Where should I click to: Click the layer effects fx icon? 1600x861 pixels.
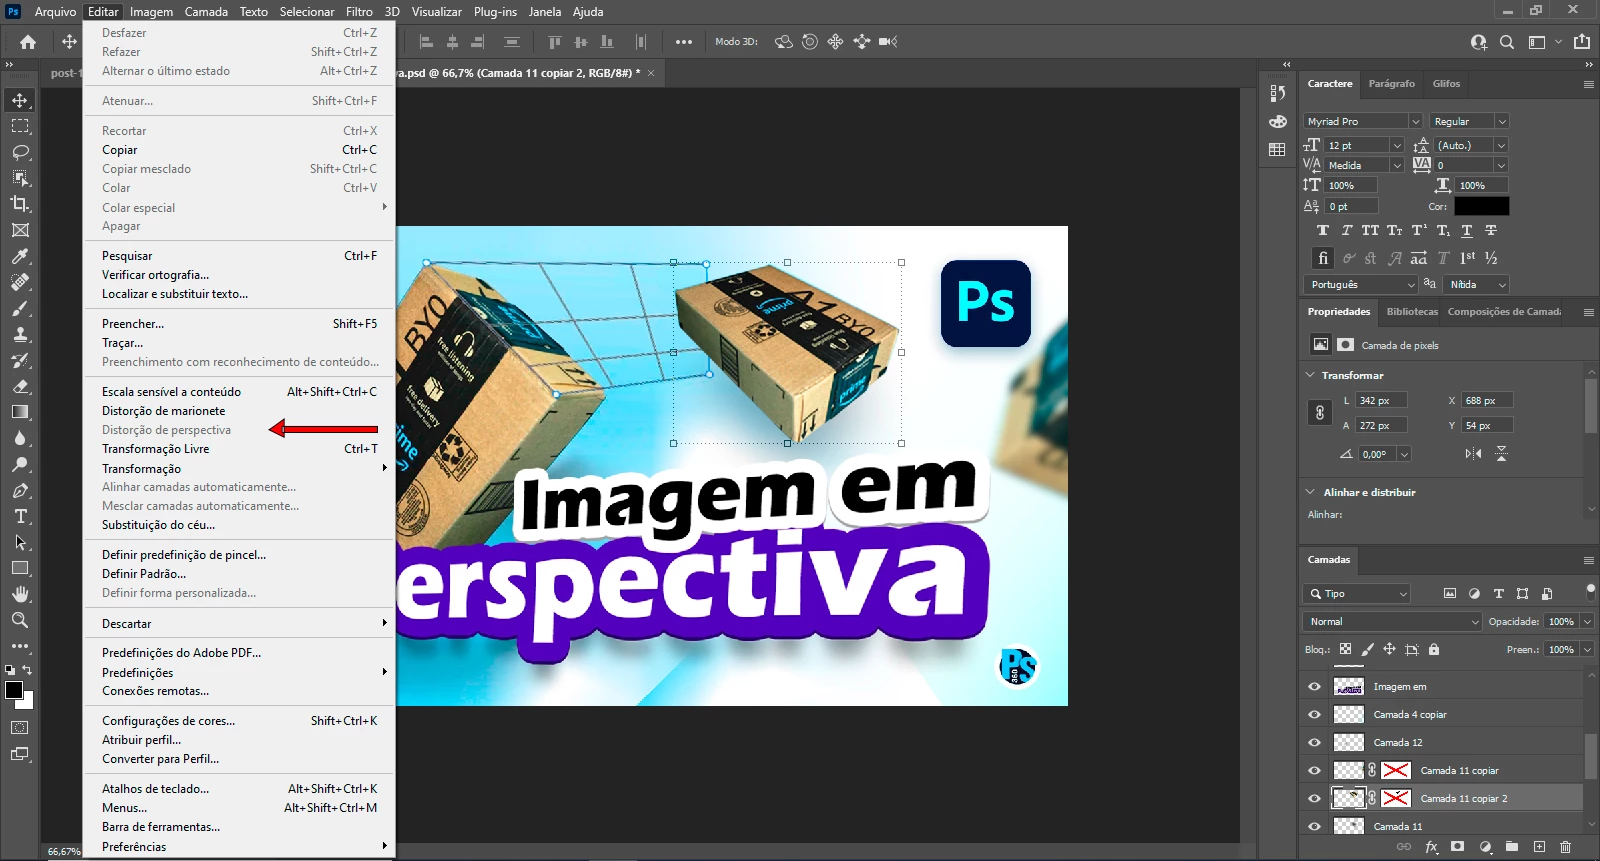pos(1431,847)
